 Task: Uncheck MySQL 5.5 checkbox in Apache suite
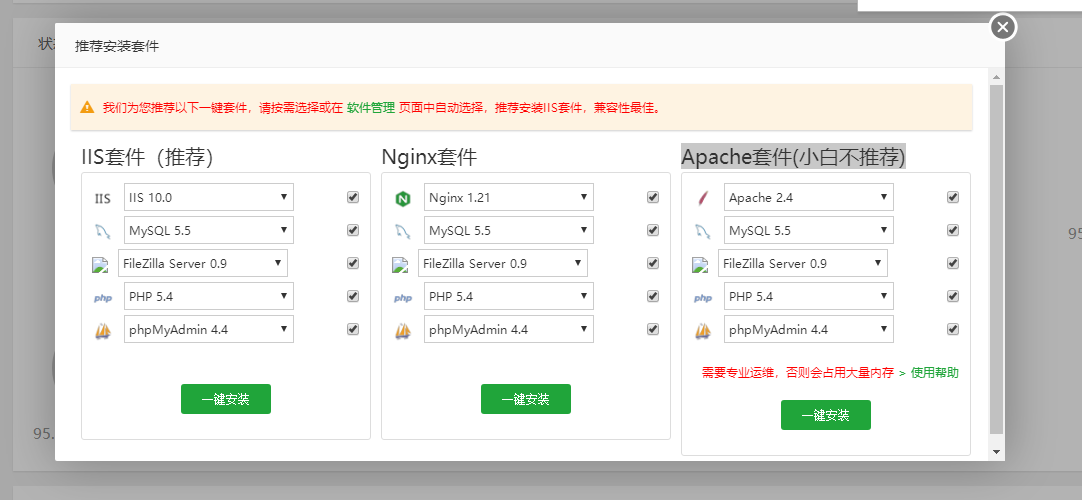[x=953, y=230]
